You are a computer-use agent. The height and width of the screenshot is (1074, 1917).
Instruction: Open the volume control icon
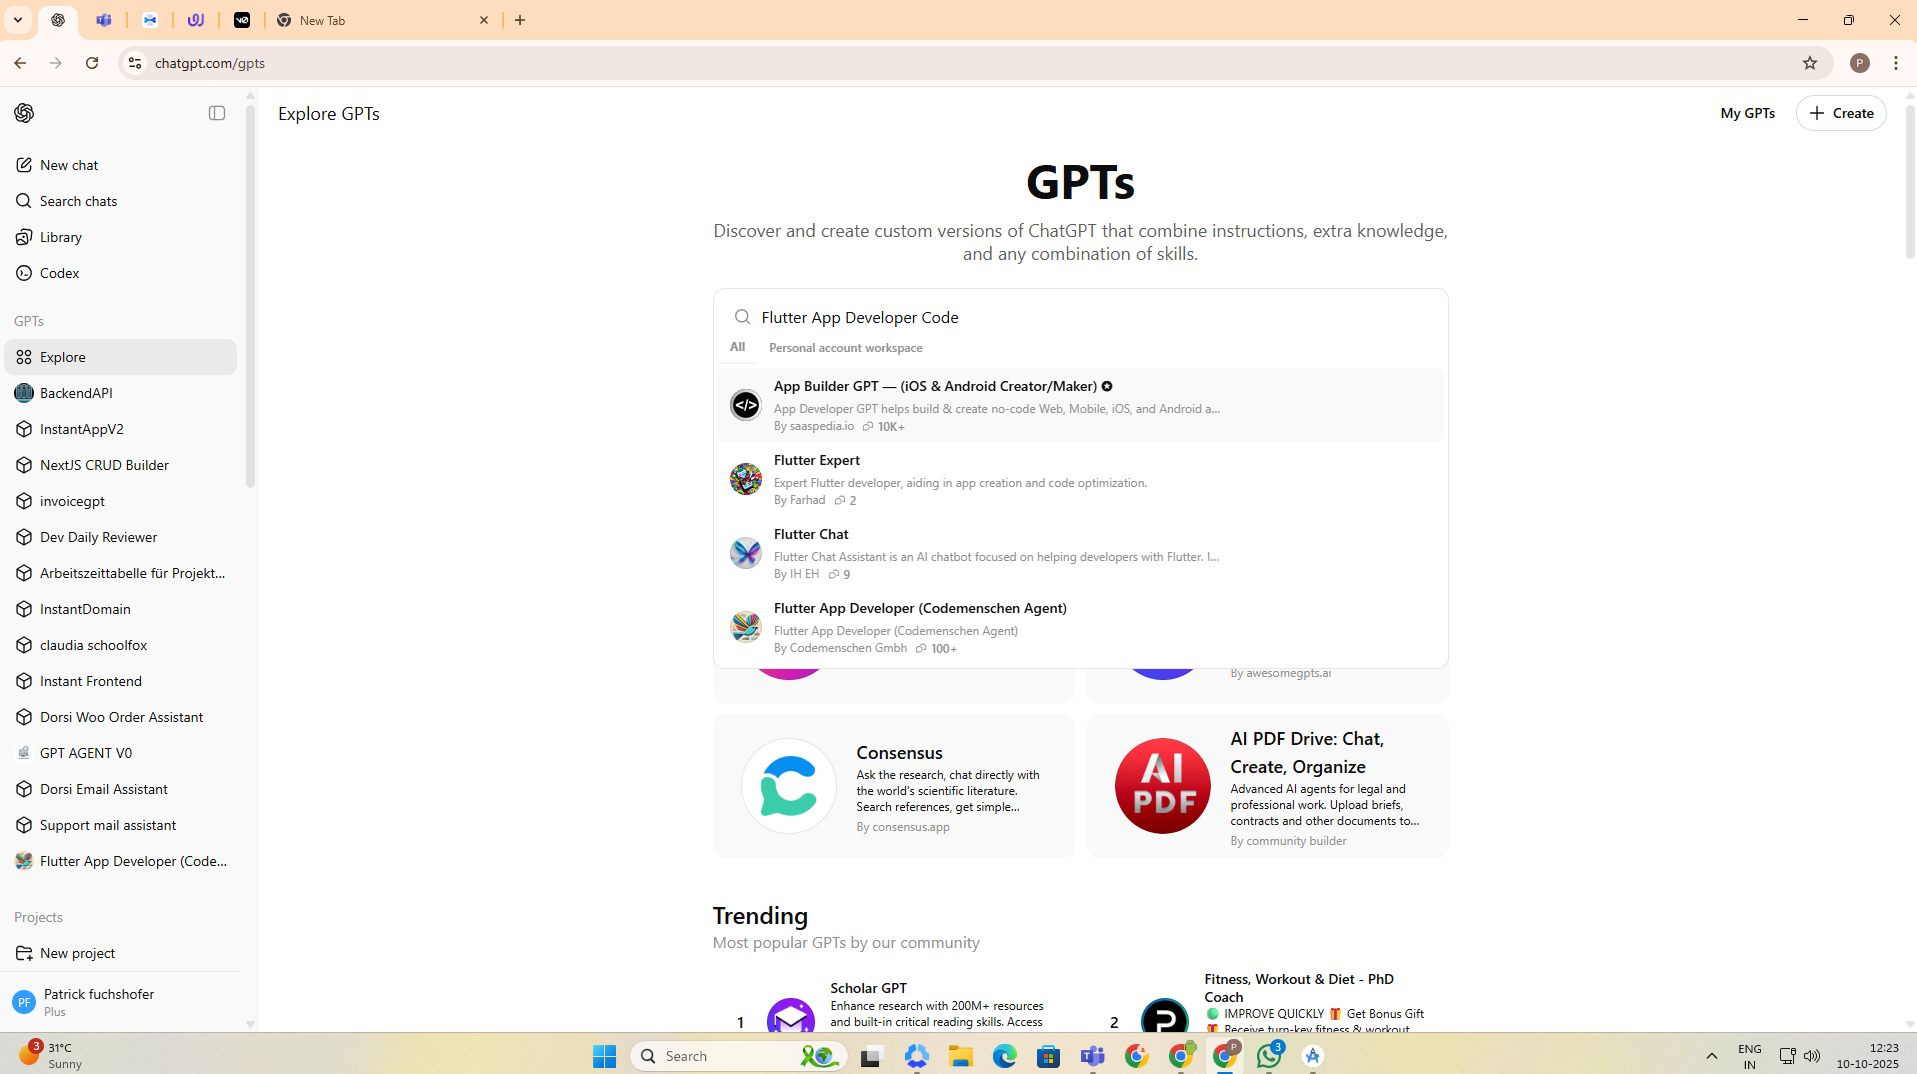tap(1812, 1056)
